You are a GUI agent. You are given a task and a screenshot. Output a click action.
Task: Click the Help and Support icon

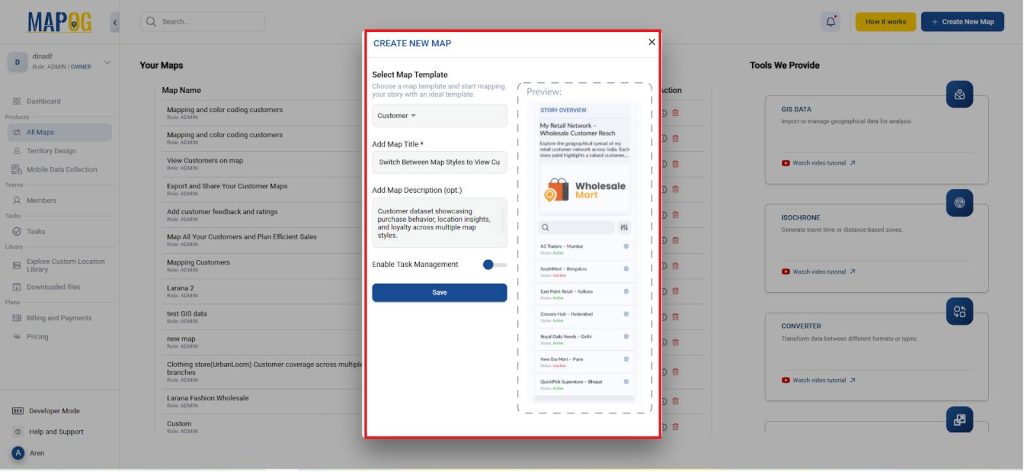coord(18,432)
